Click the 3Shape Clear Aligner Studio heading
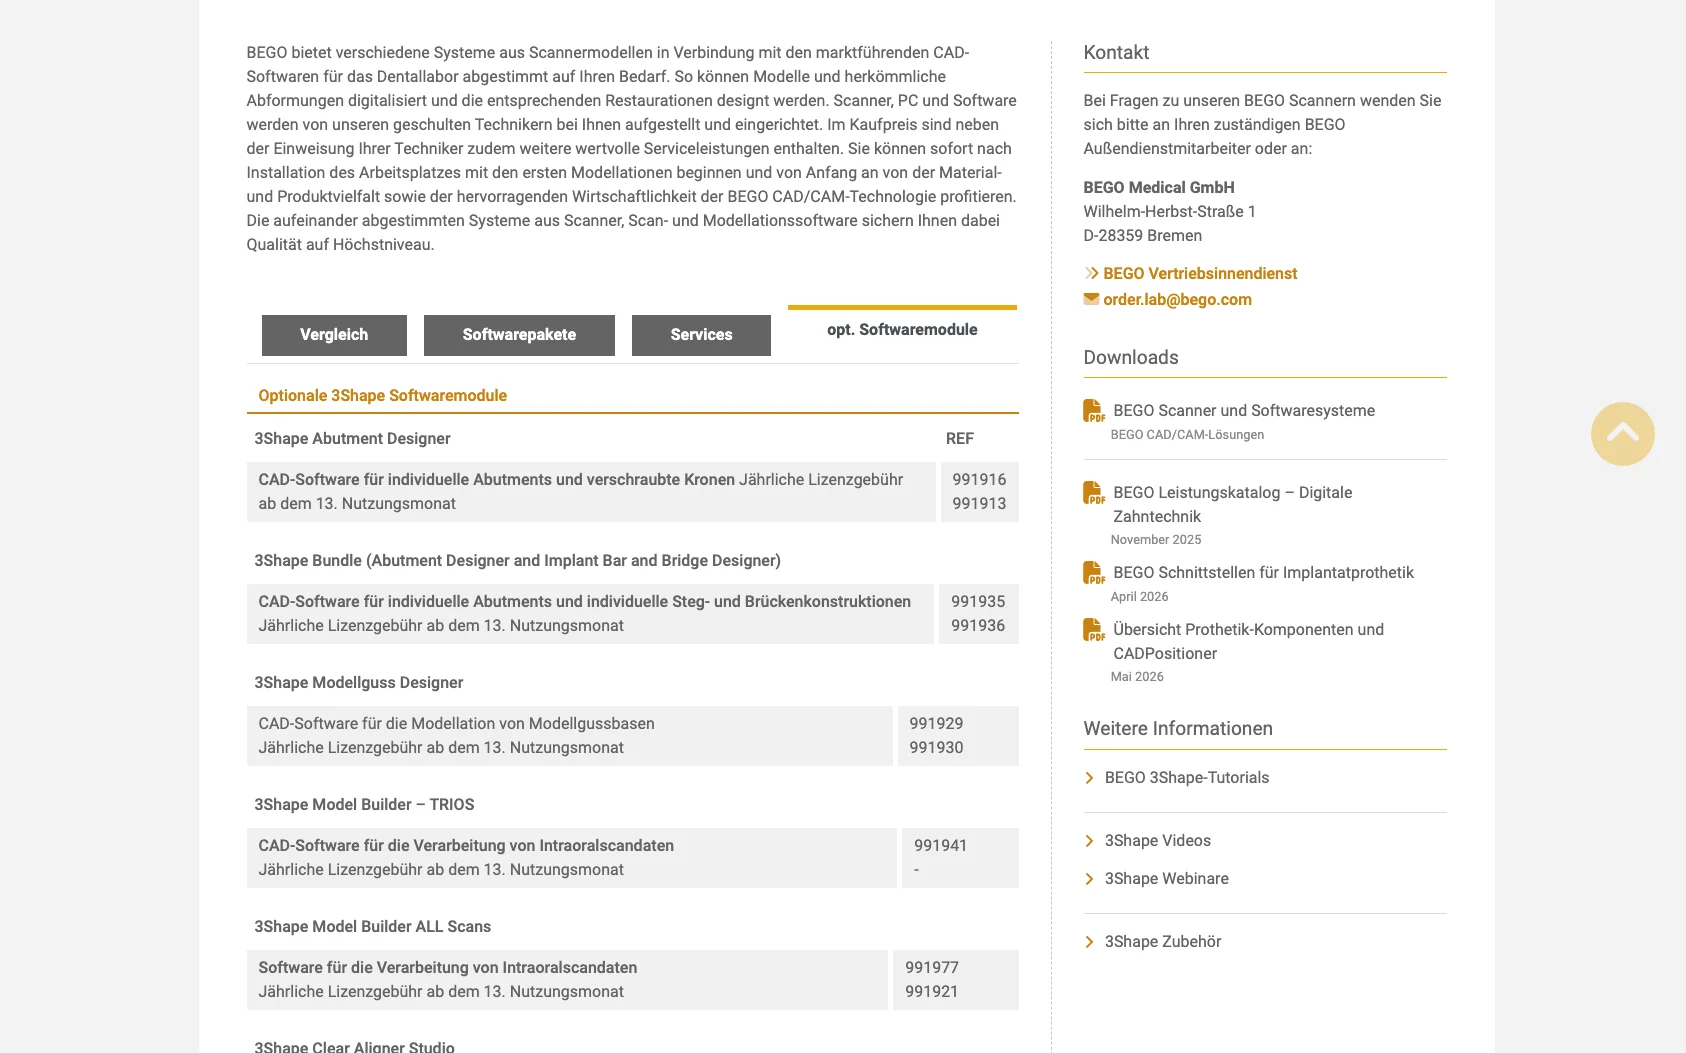Screen dimensions: 1686x1053 click(x=354, y=1046)
